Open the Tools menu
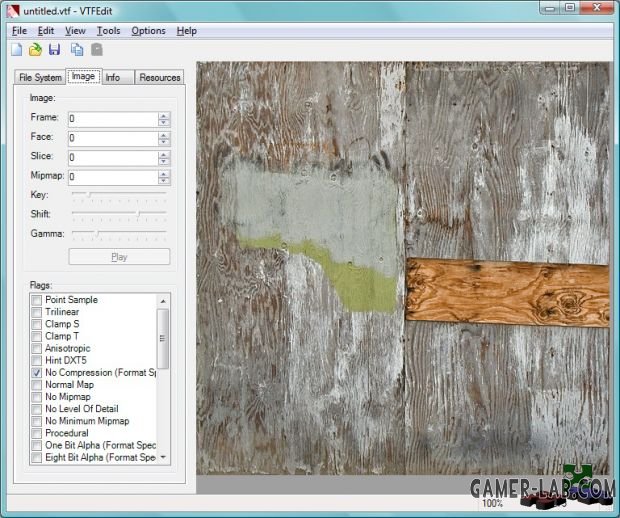This screenshot has height=518, width=620. point(108,31)
